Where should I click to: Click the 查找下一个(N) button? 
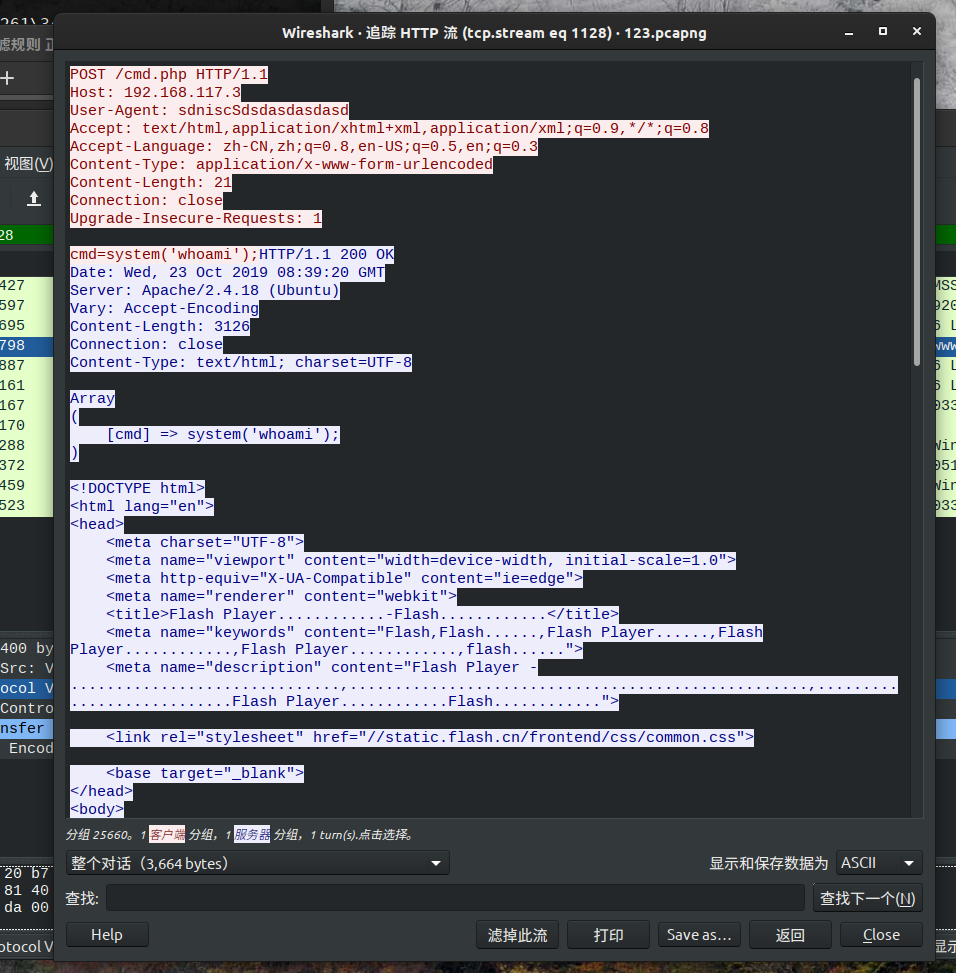pos(867,898)
